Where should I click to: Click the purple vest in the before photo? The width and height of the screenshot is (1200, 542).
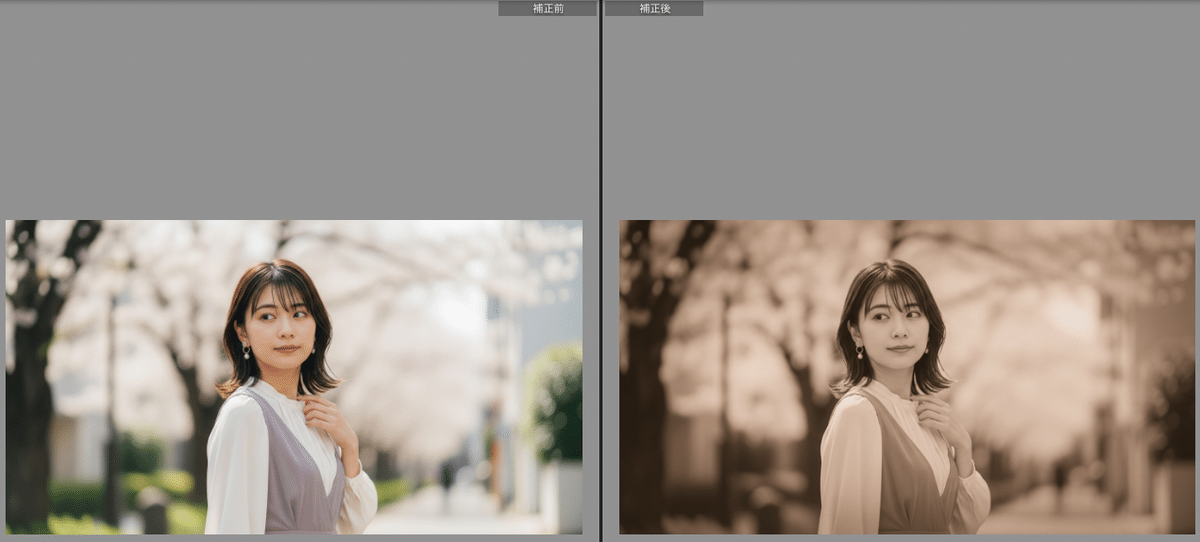pos(294,478)
